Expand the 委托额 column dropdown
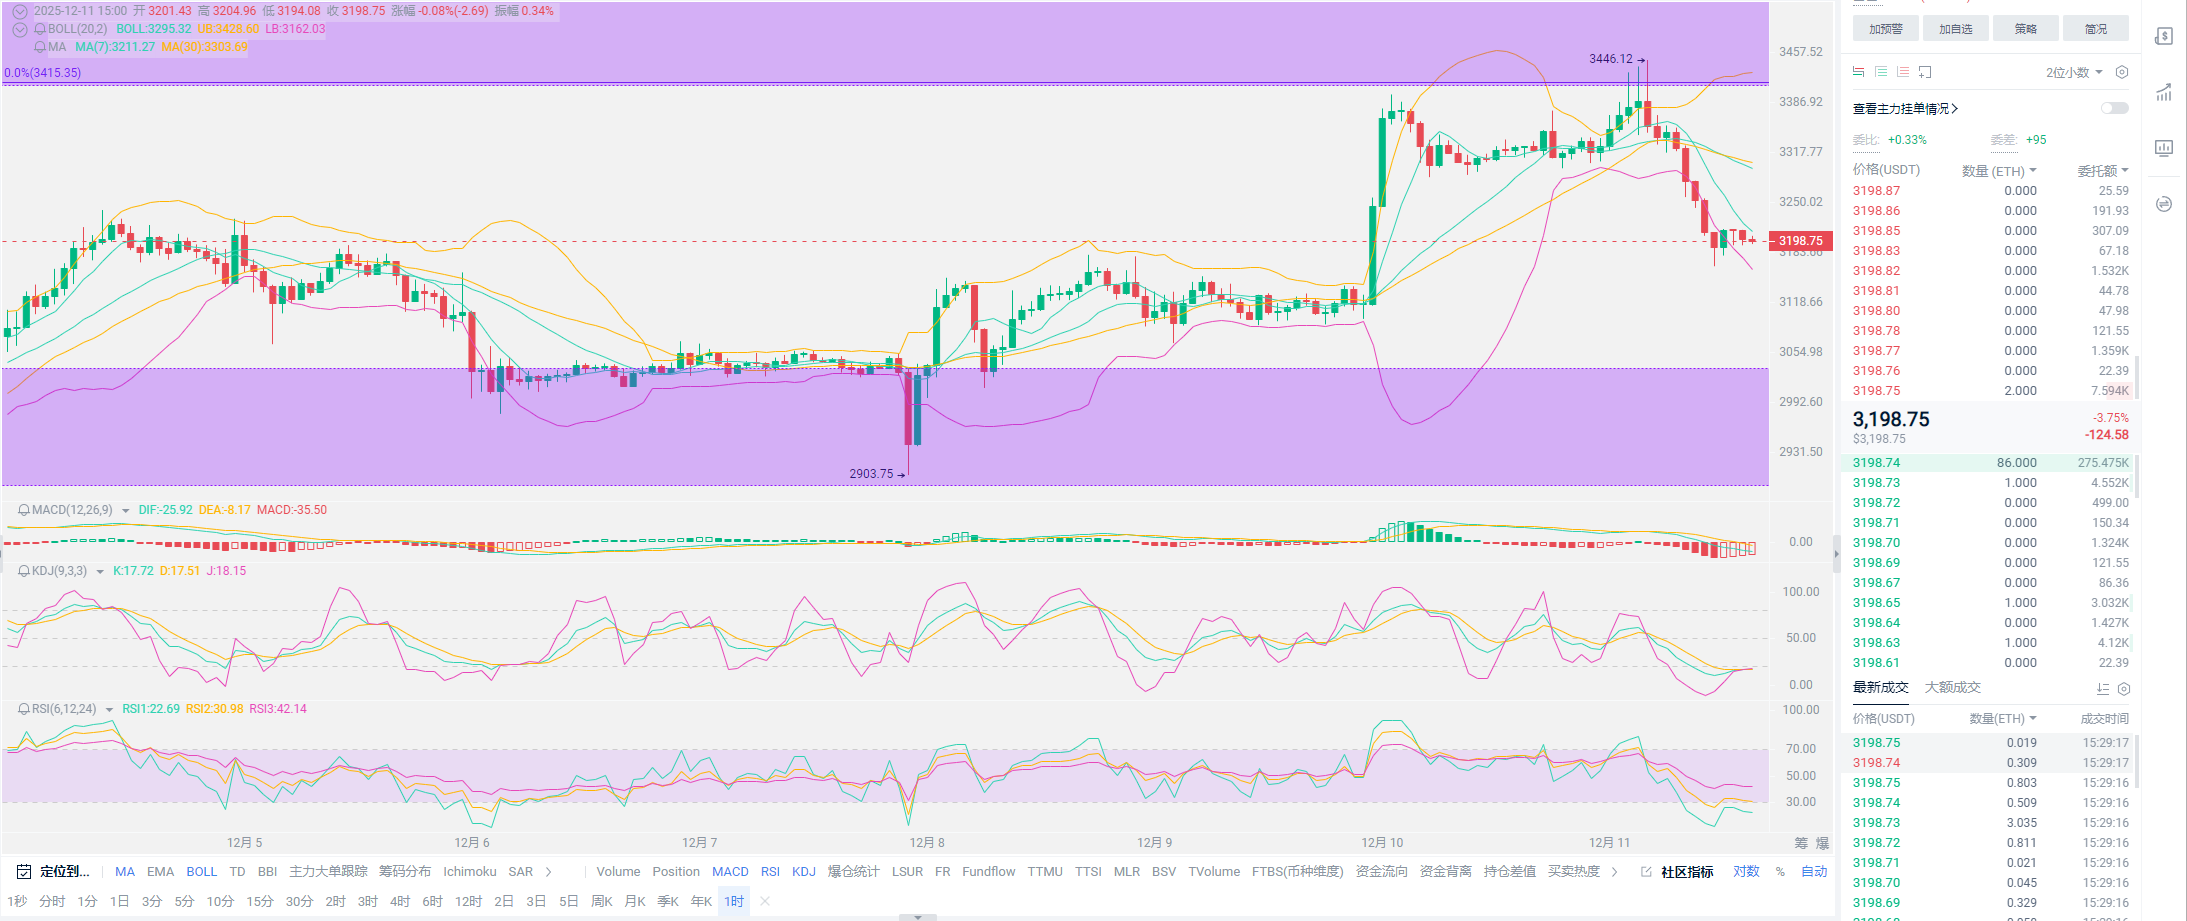 [x=2103, y=171]
